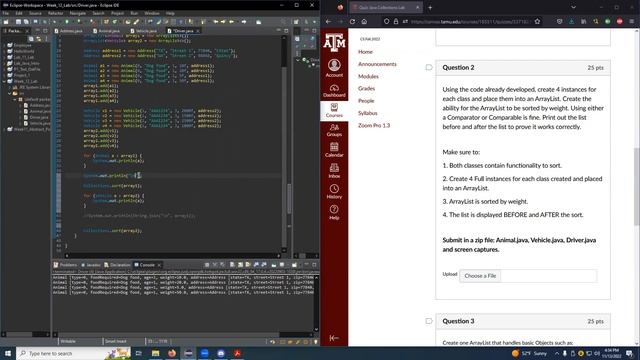Click the Firefox home button
The width and height of the screenshot is (640, 360).
(x=364, y=22)
